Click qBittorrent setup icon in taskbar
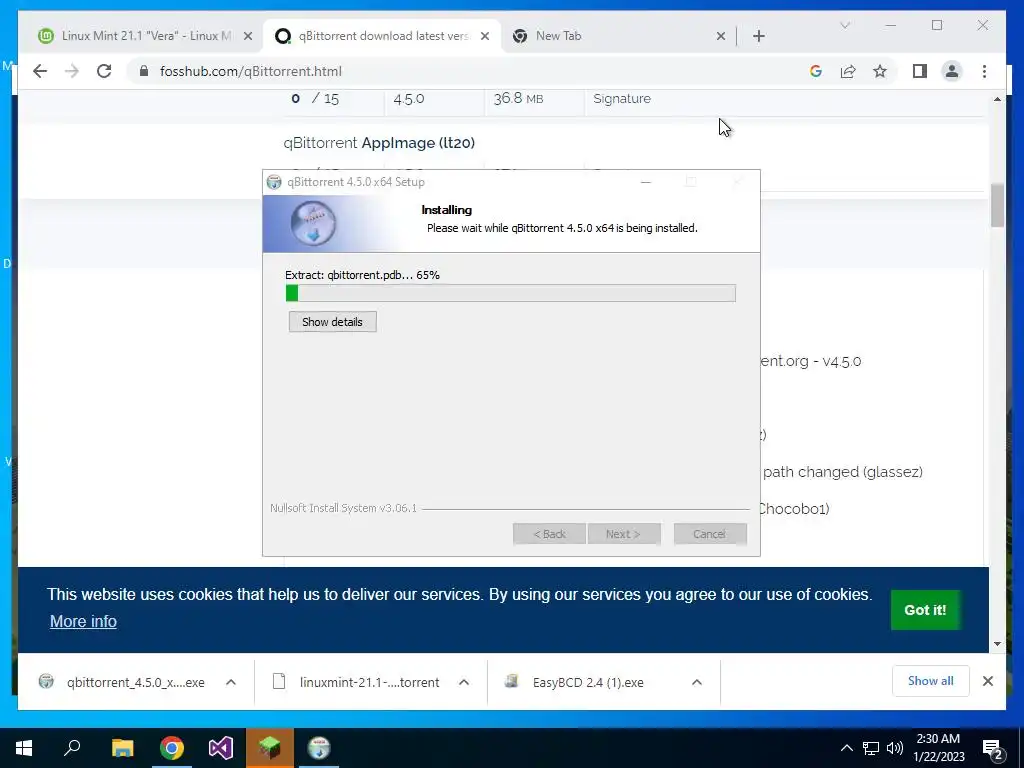The height and width of the screenshot is (768, 1024). [319, 748]
